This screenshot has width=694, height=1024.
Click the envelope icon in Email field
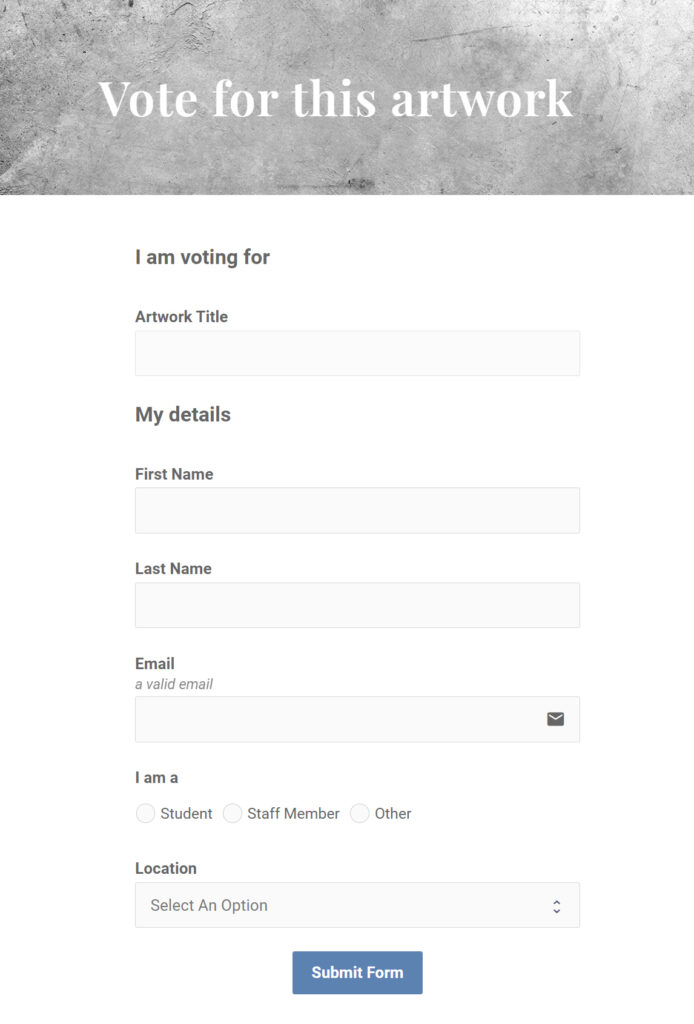(x=555, y=719)
